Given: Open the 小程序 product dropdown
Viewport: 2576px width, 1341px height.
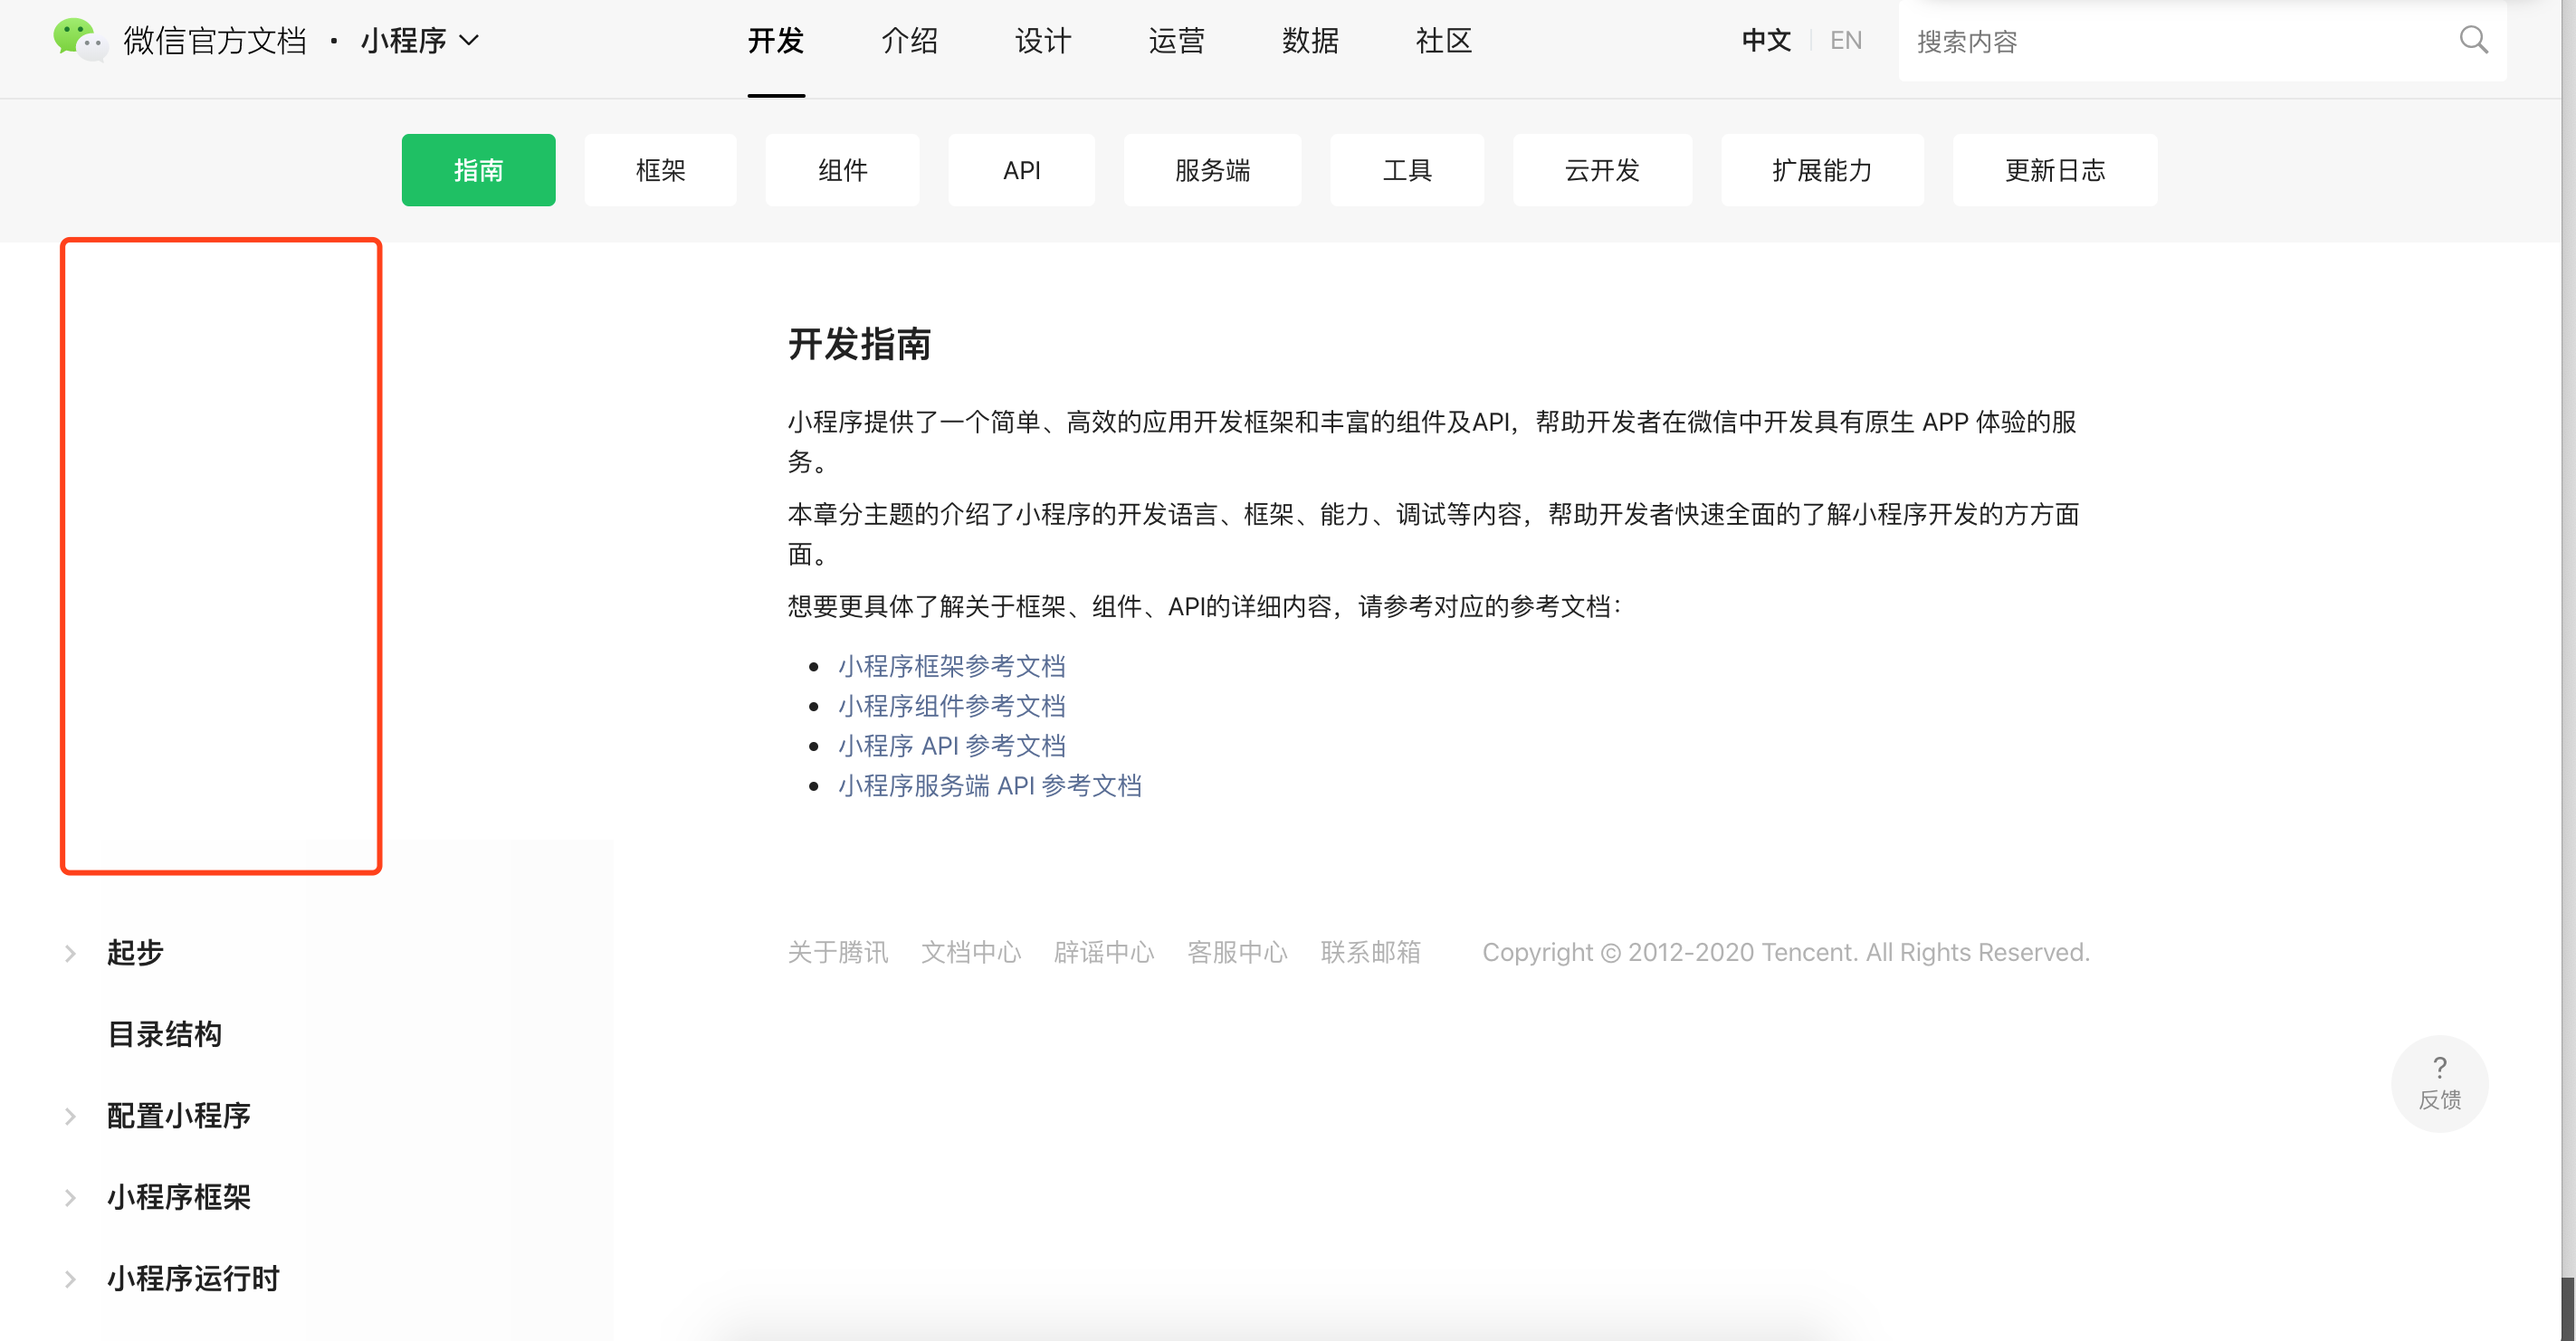Looking at the screenshot, I should (x=420, y=41).
